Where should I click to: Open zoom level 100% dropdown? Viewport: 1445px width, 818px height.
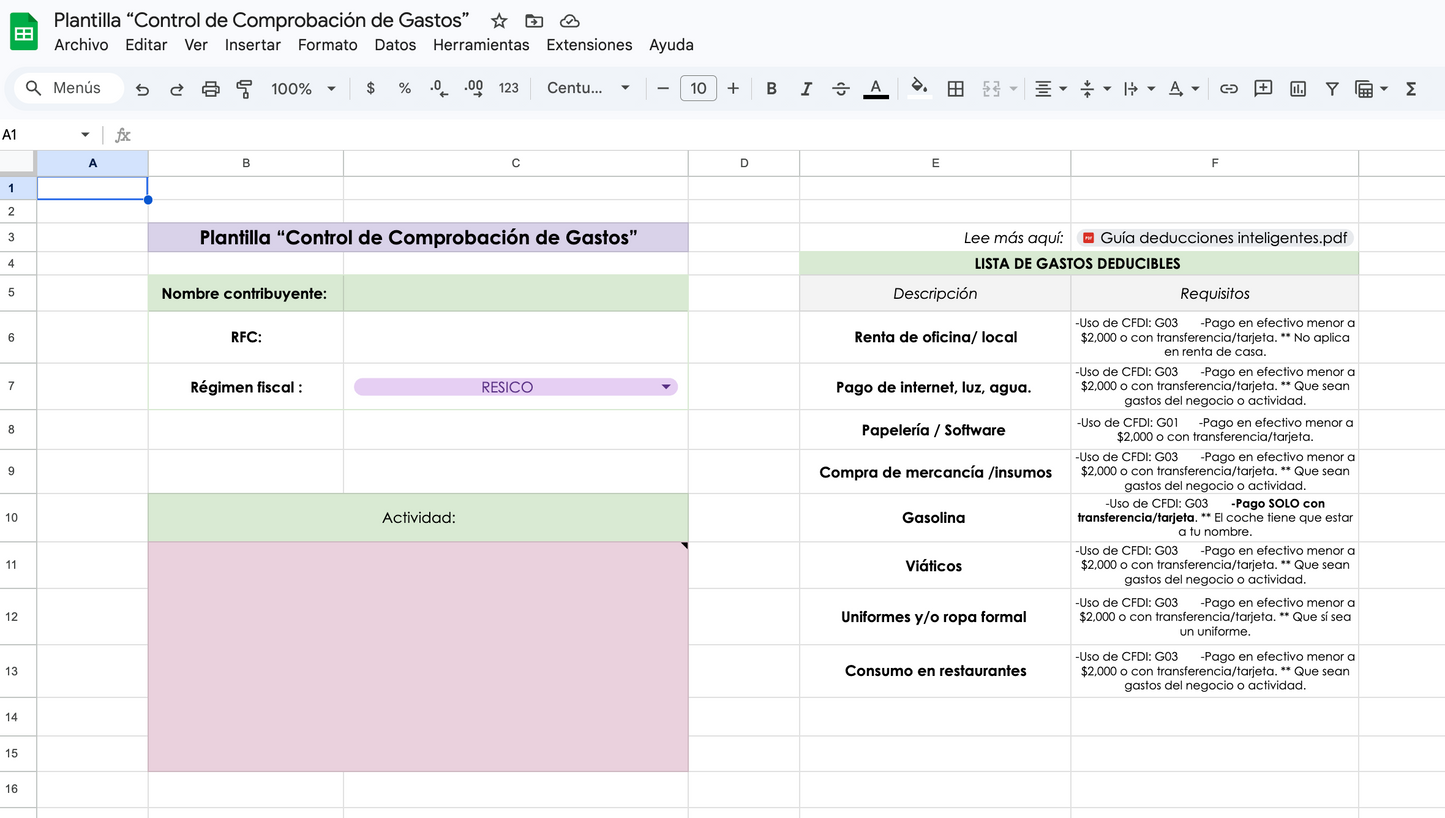(303, 88)
